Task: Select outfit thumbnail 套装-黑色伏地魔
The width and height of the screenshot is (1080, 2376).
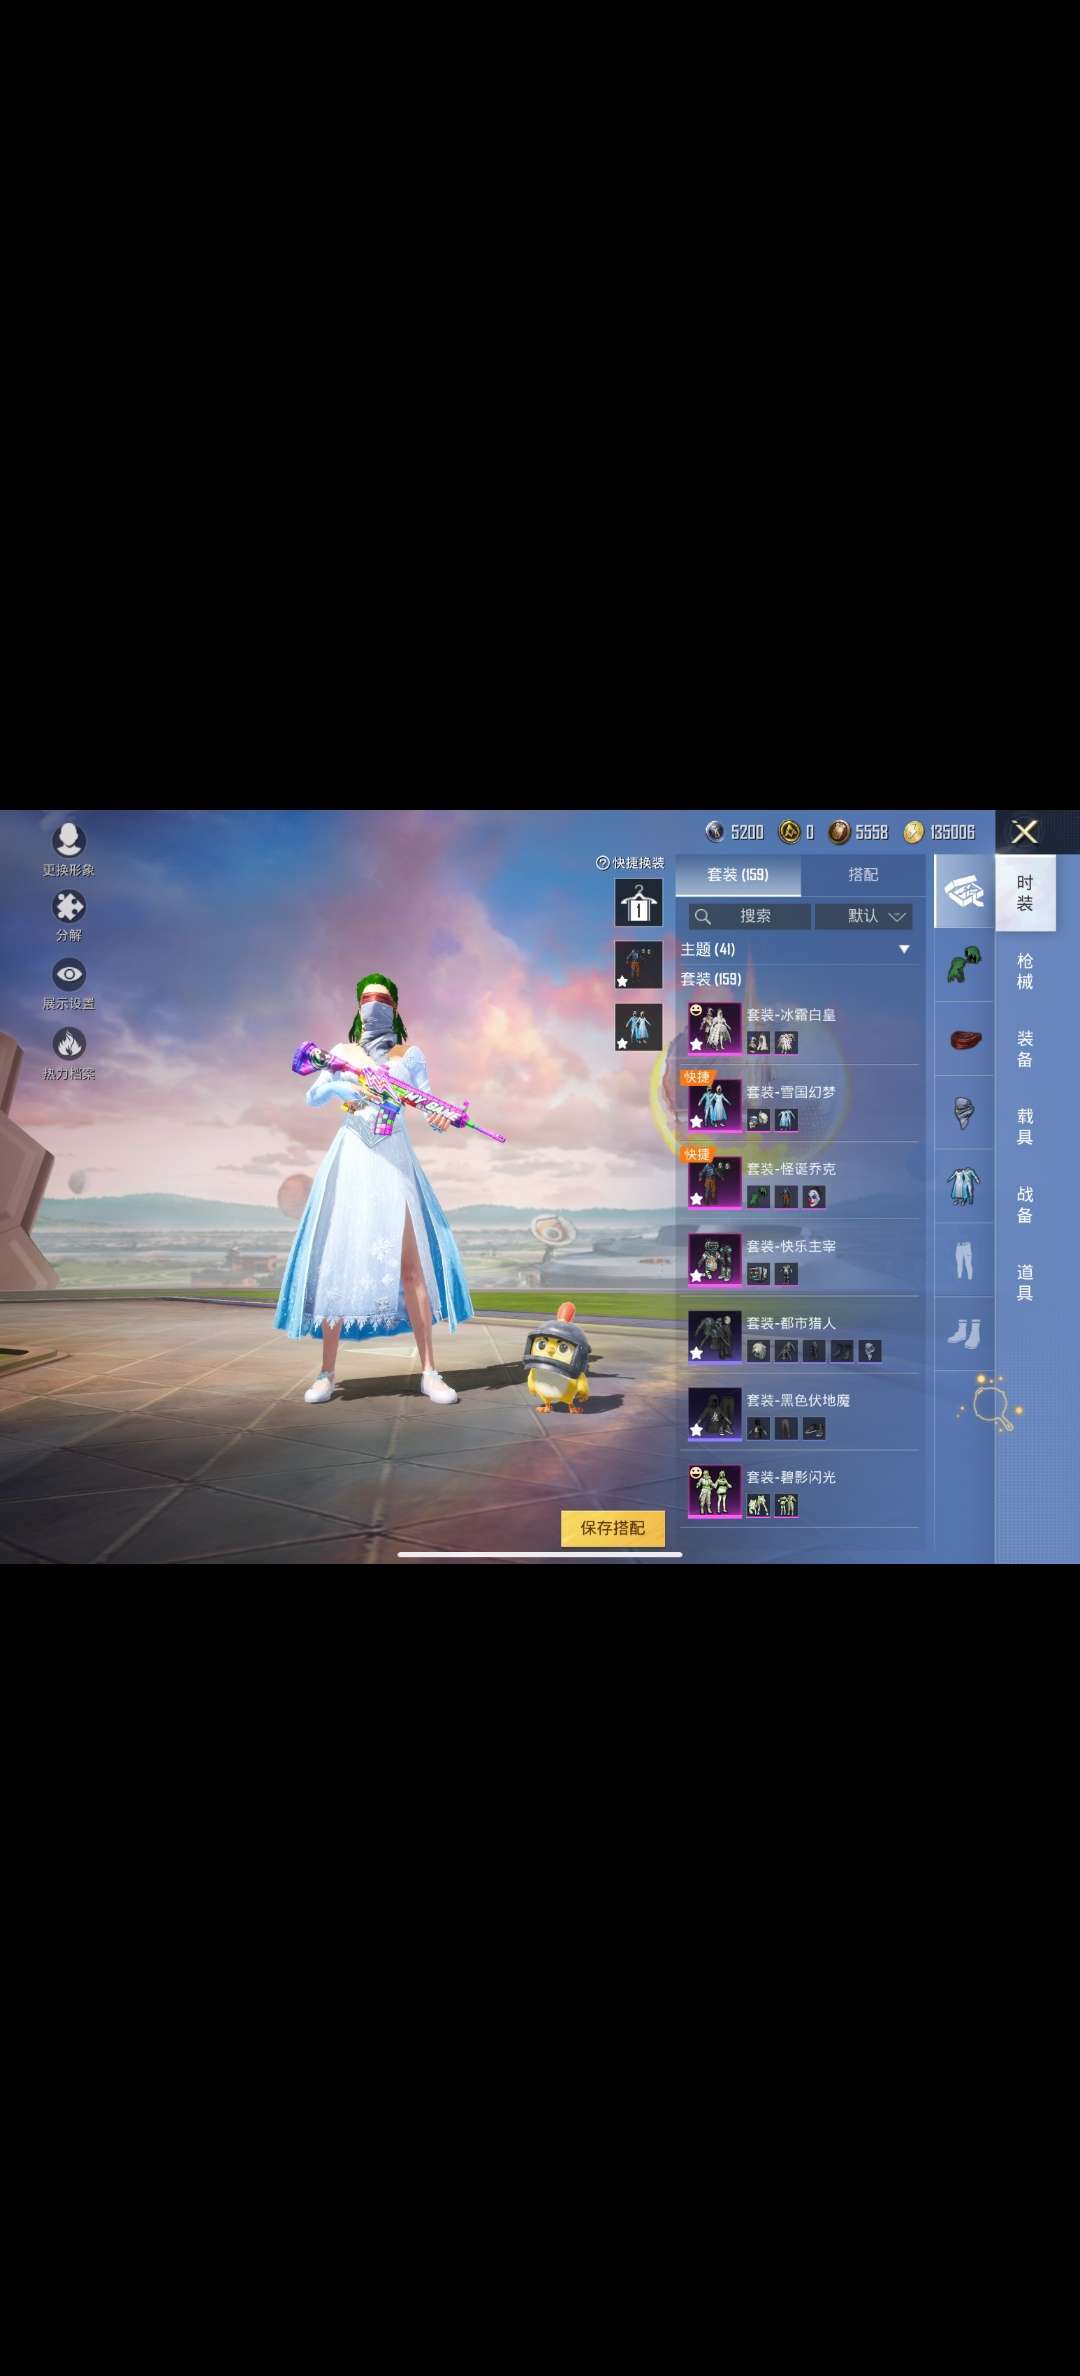Action: [x=714, y=1412]
